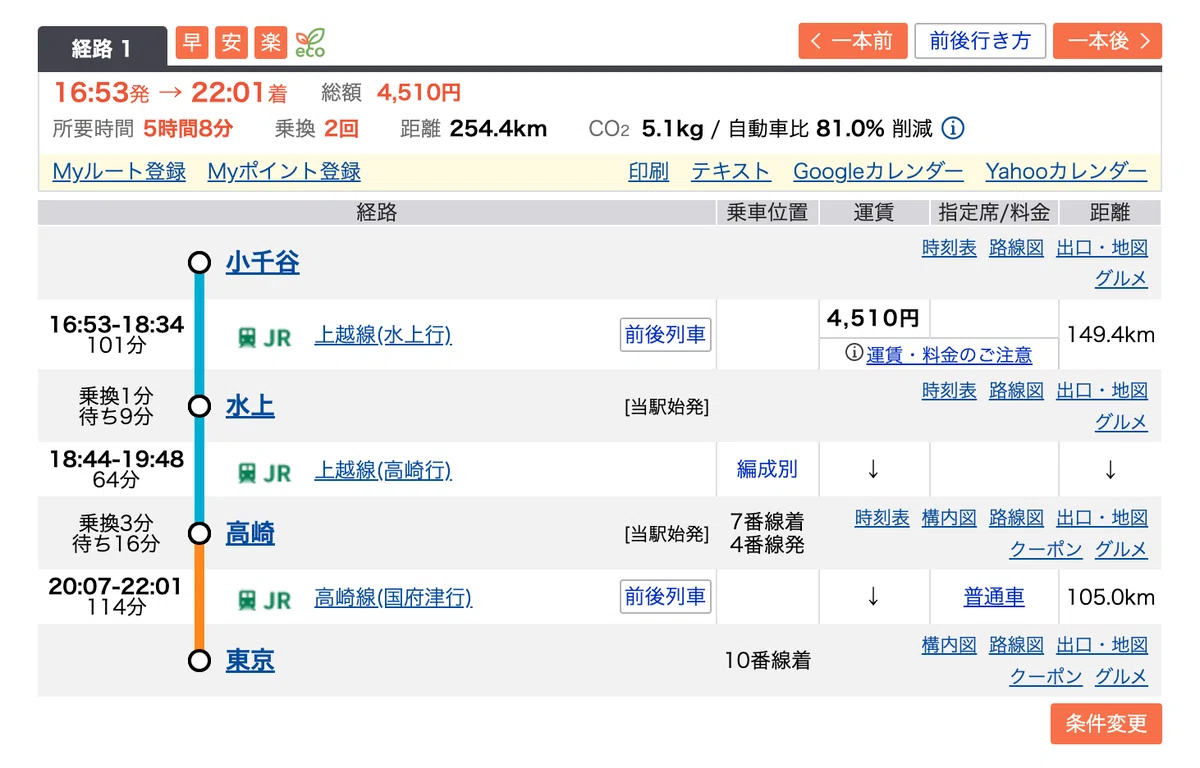Add to Yahooカレンダー

point(1066,171)
